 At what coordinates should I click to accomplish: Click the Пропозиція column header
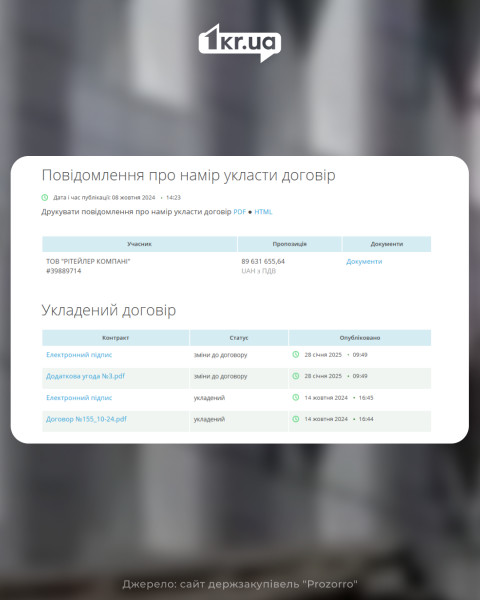[x=290, y=244]
